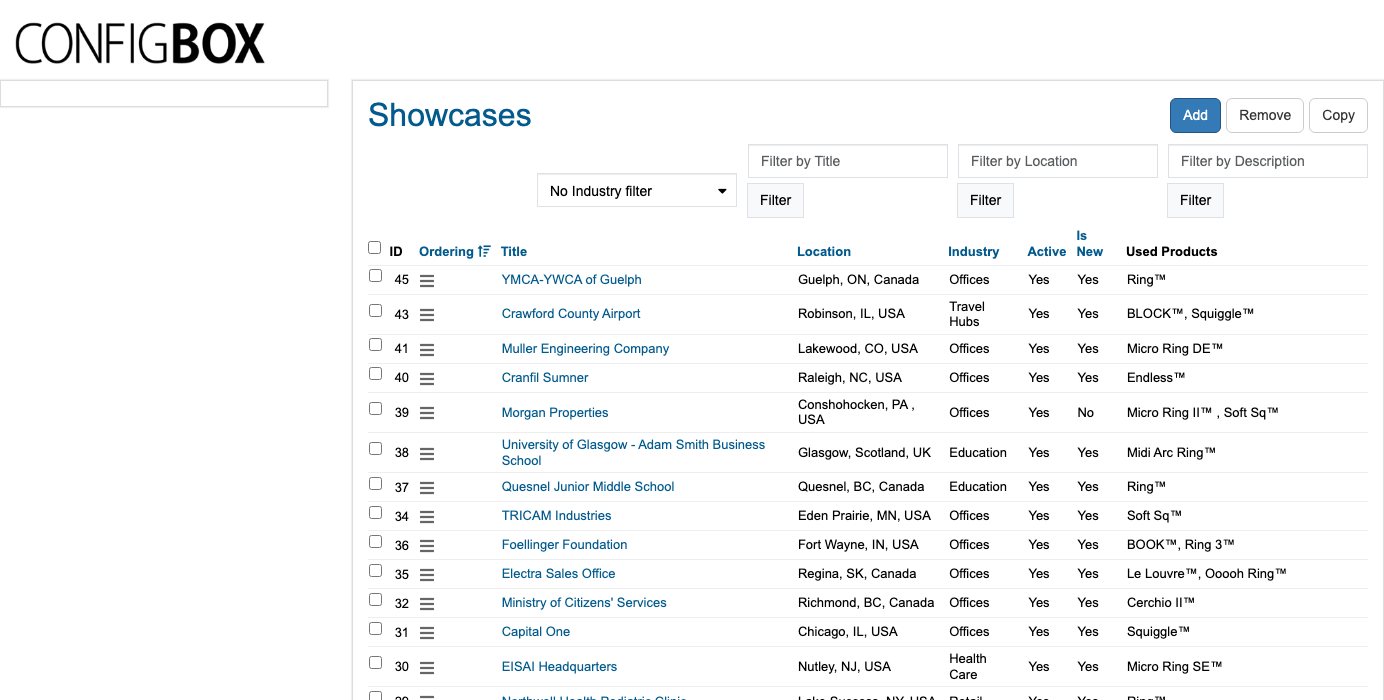Sort by the Location column header
This screenshot has width=1384, height=700.
[x=824, y=252]
